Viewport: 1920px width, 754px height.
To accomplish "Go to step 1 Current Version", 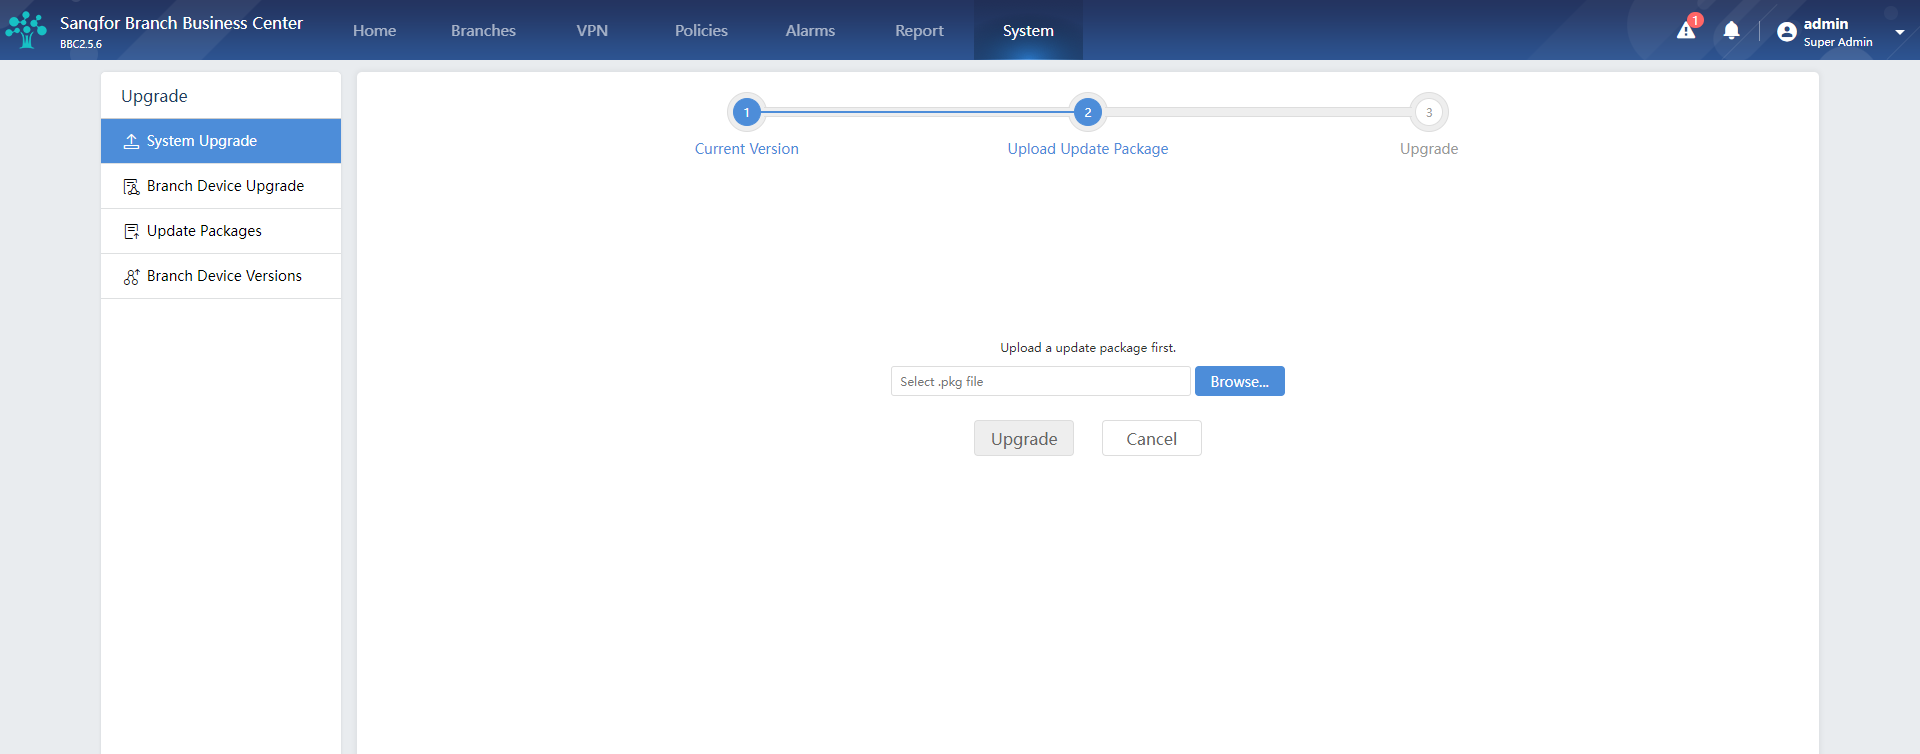I will click(747, 113).
